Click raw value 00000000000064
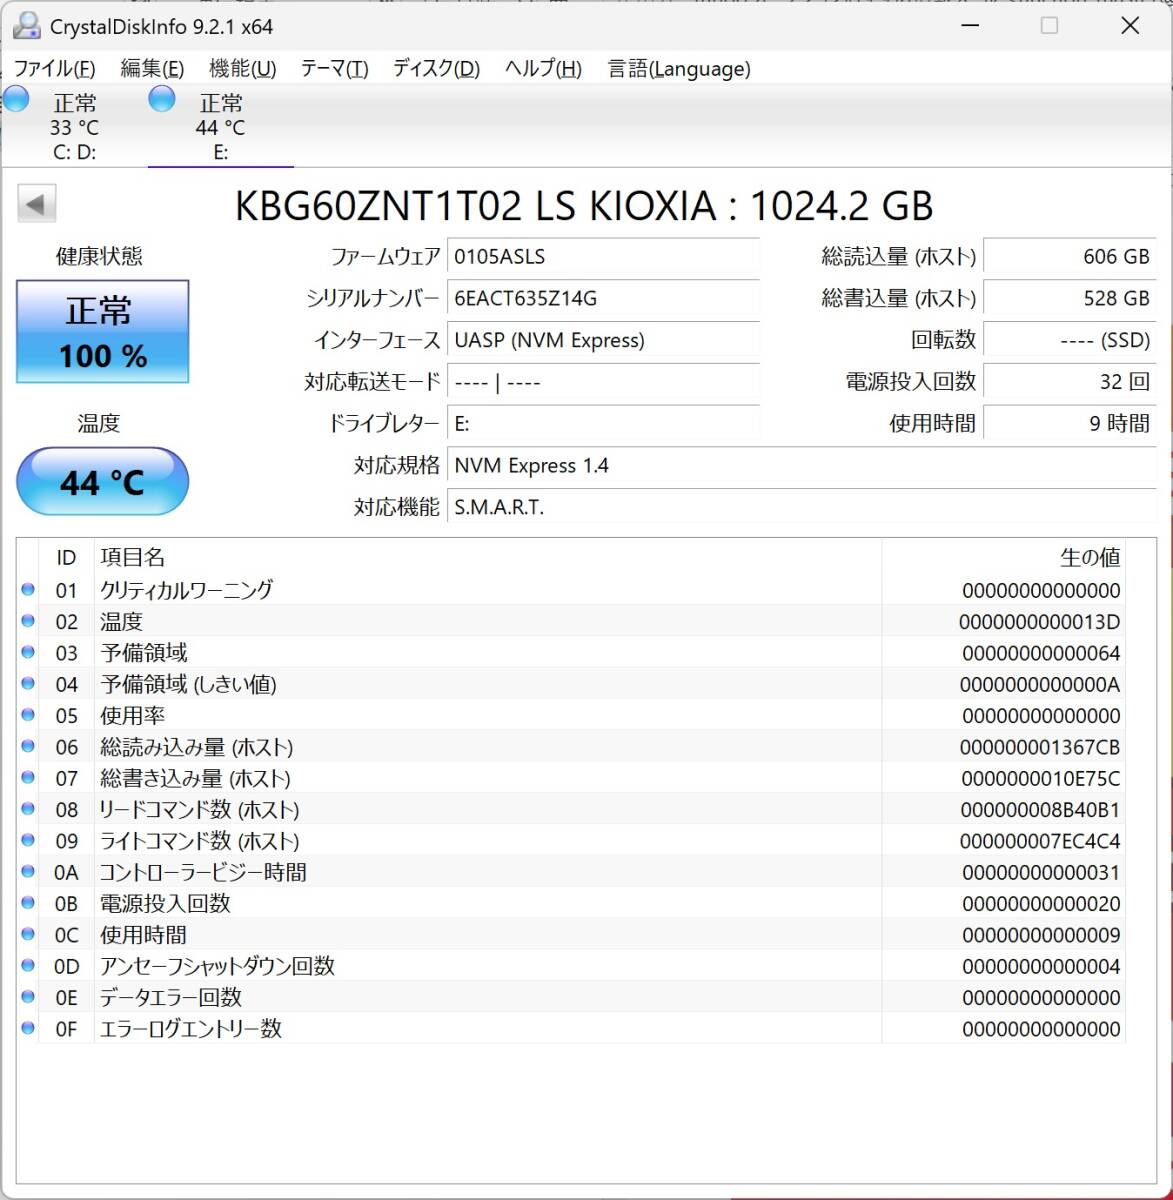The width and height of the screenshot is (1173, 1200). point(1041,653)
